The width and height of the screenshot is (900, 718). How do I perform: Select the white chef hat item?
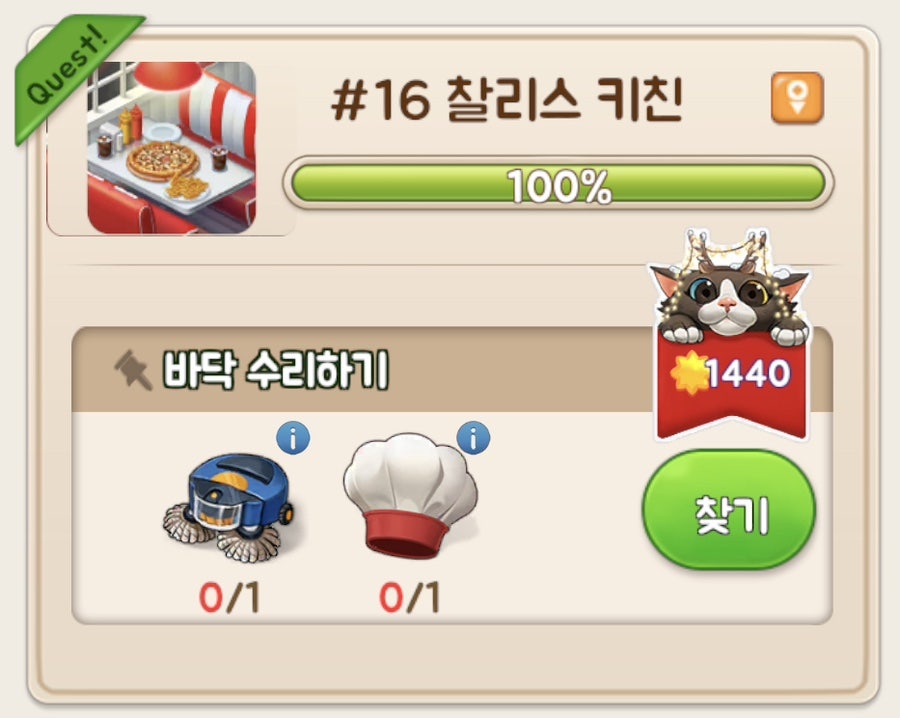410,496
